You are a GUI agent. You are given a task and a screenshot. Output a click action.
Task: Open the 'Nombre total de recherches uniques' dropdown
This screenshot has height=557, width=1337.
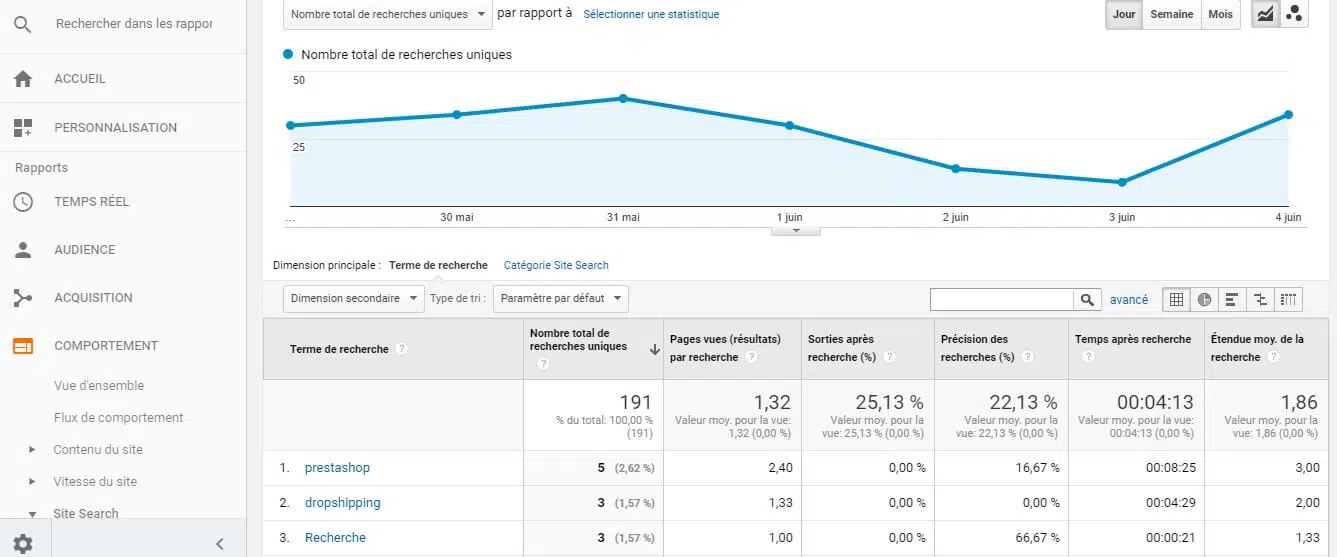click(x=388, y=14)
